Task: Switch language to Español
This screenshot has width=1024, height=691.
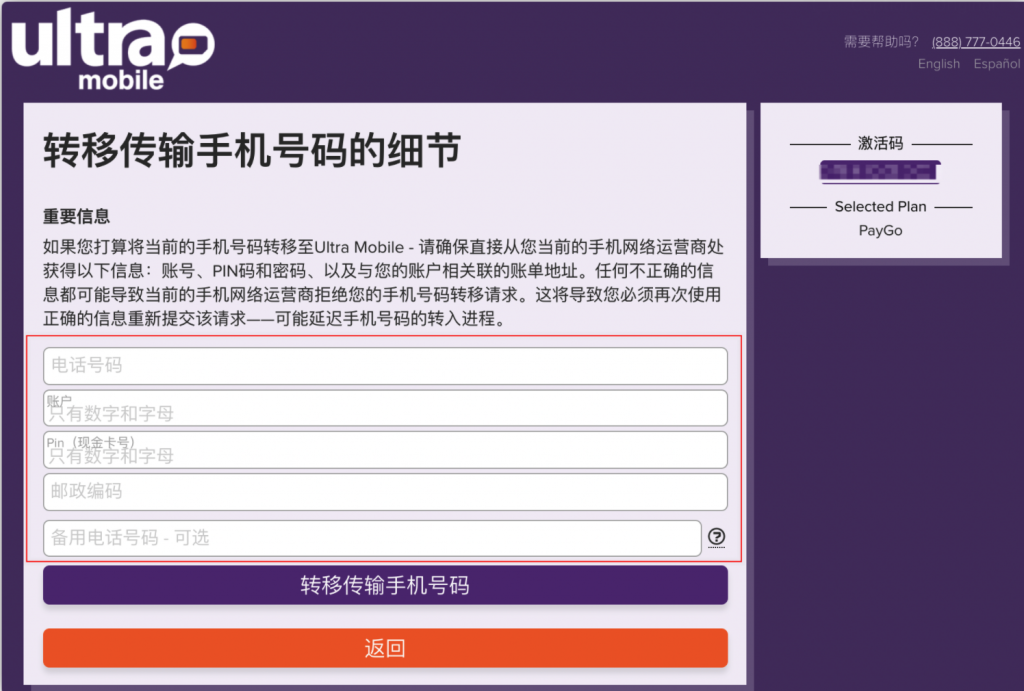Action: click(997, 64)
